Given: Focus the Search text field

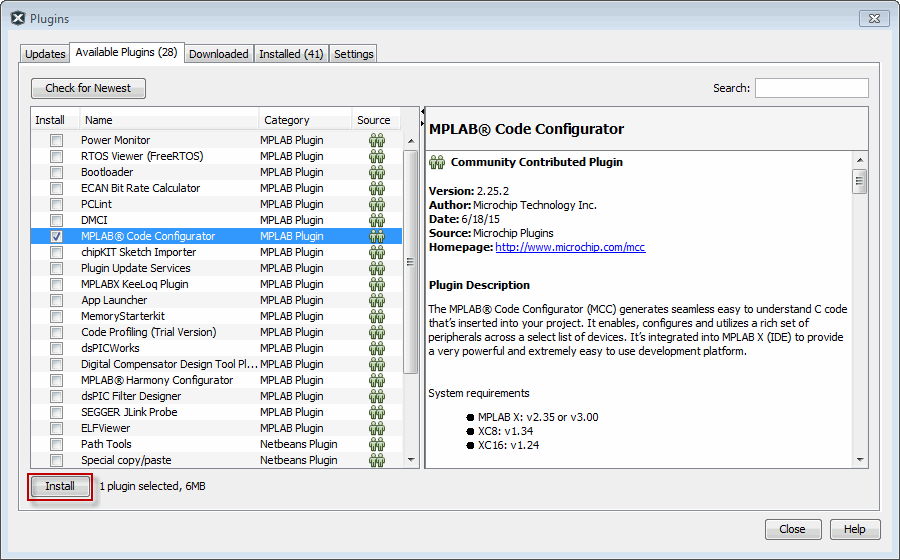Looking at the screenshot, I should [811, 88].
